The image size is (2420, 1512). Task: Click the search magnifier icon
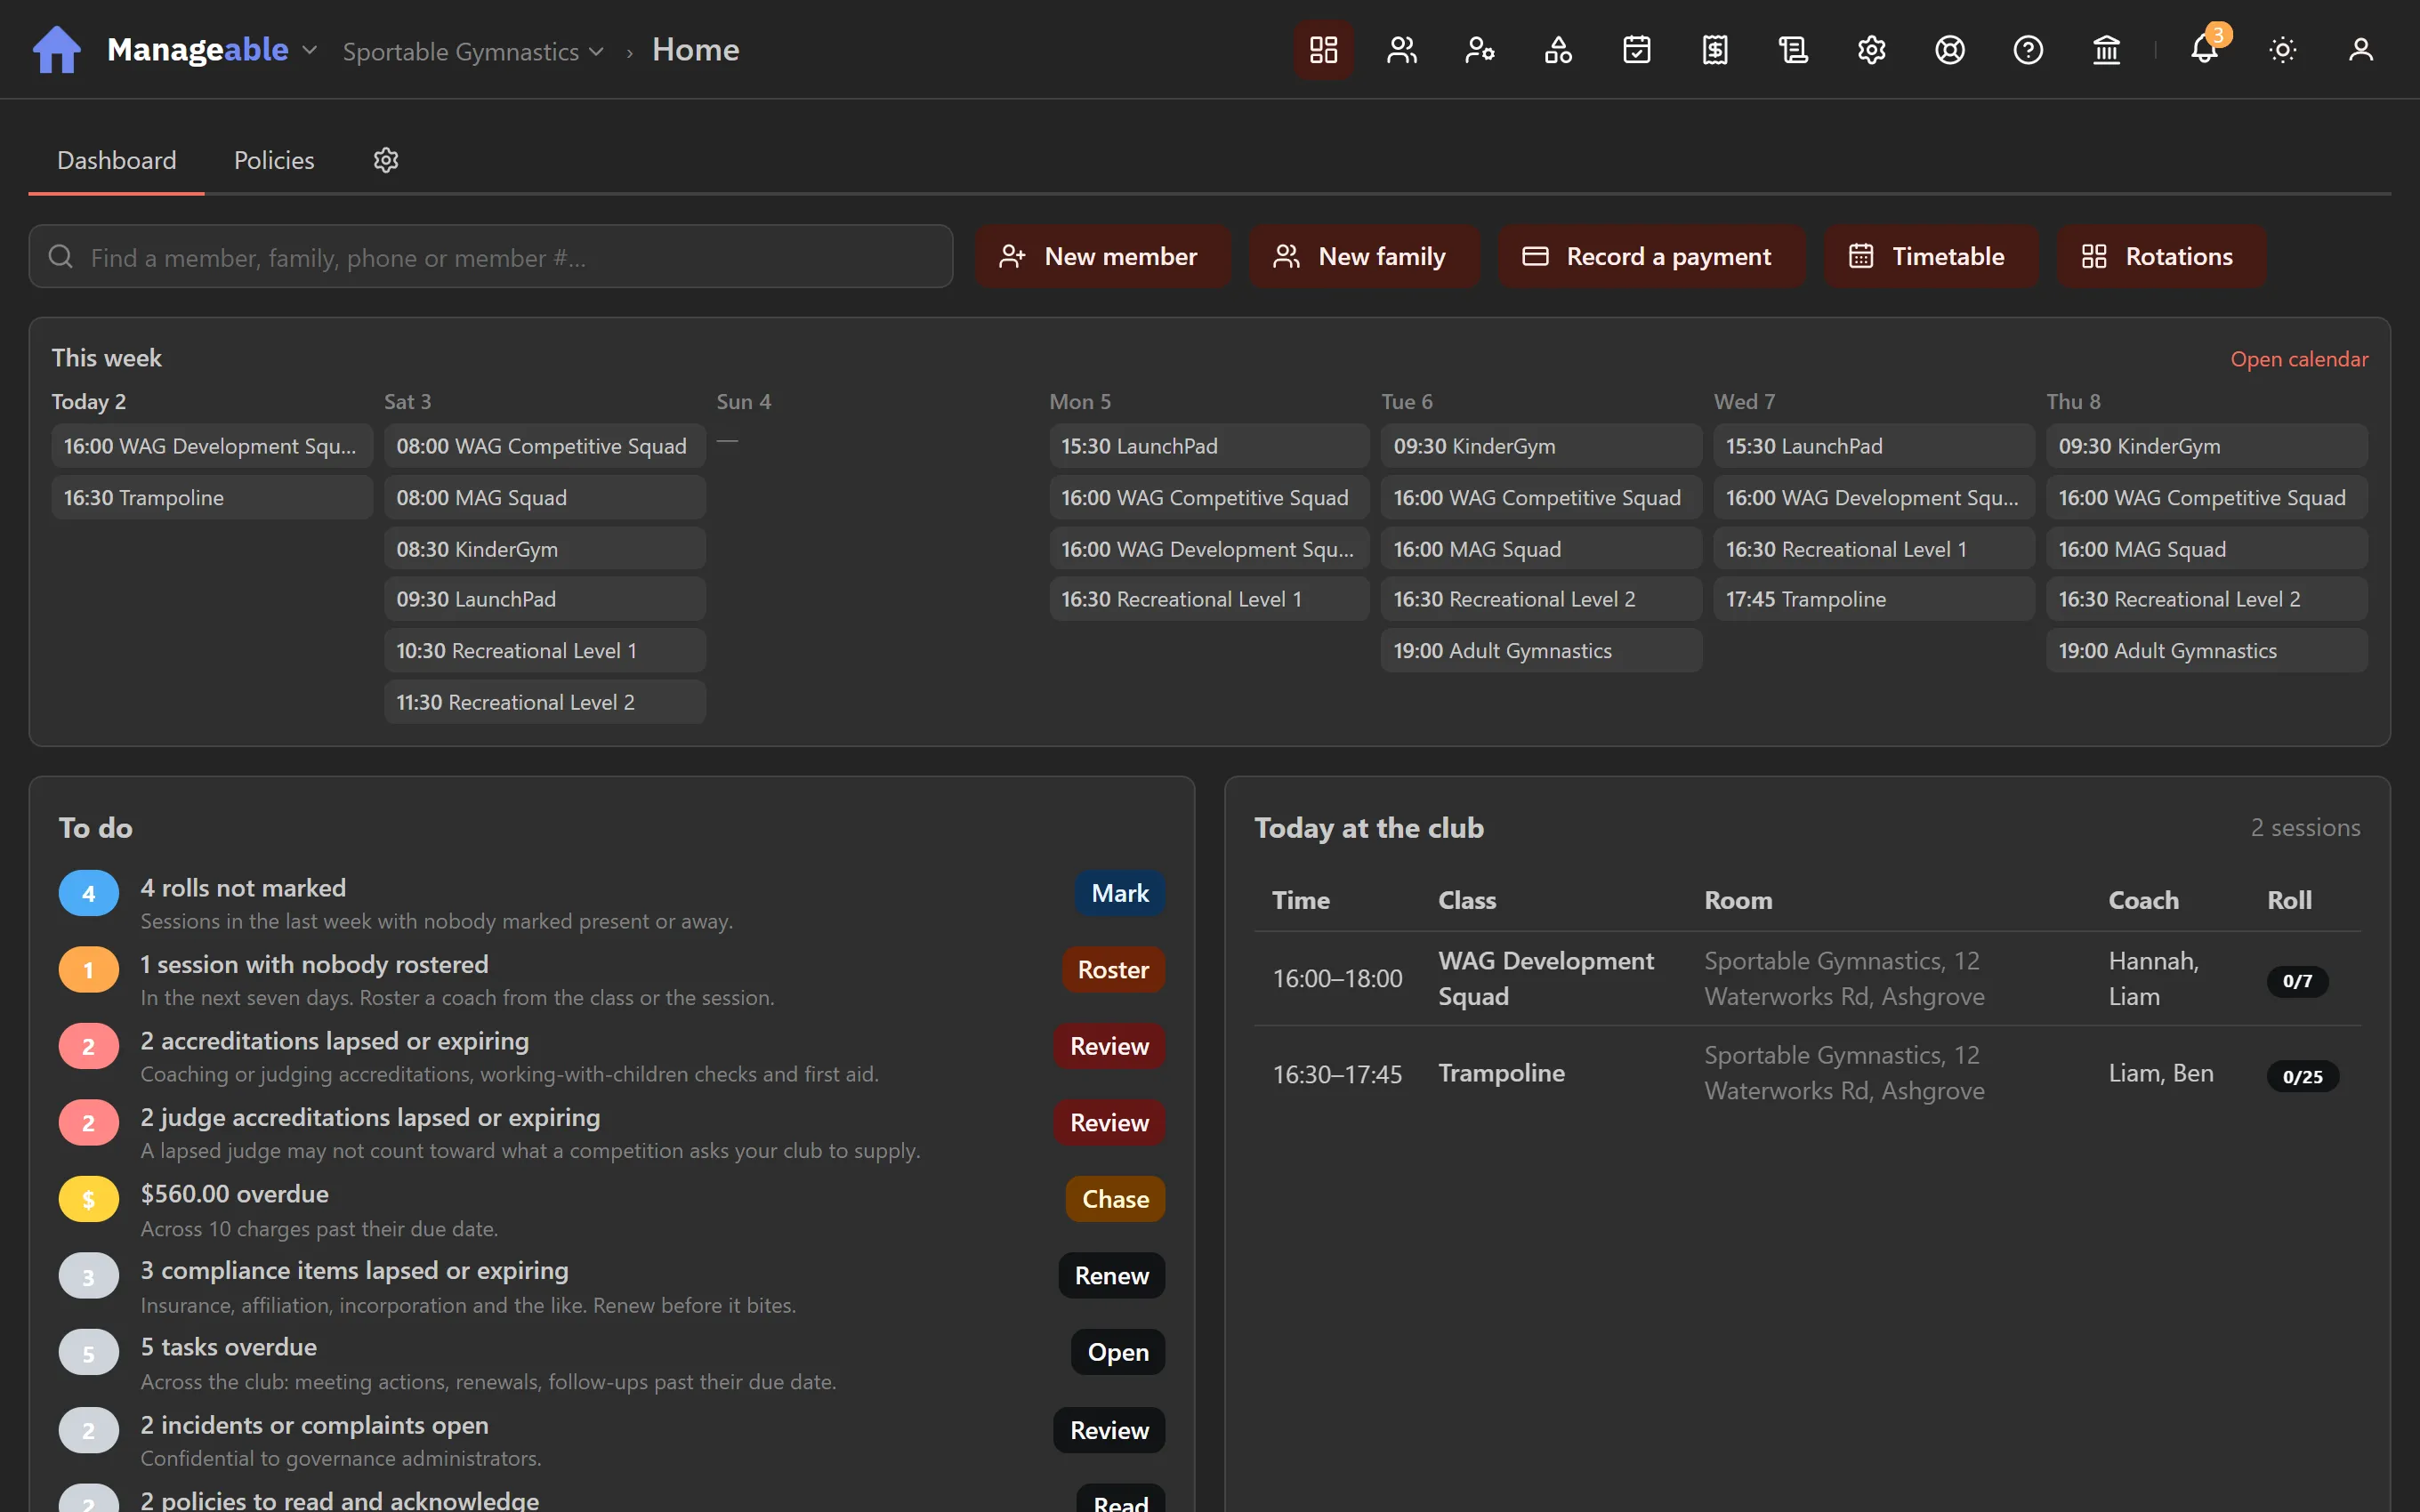61,257
